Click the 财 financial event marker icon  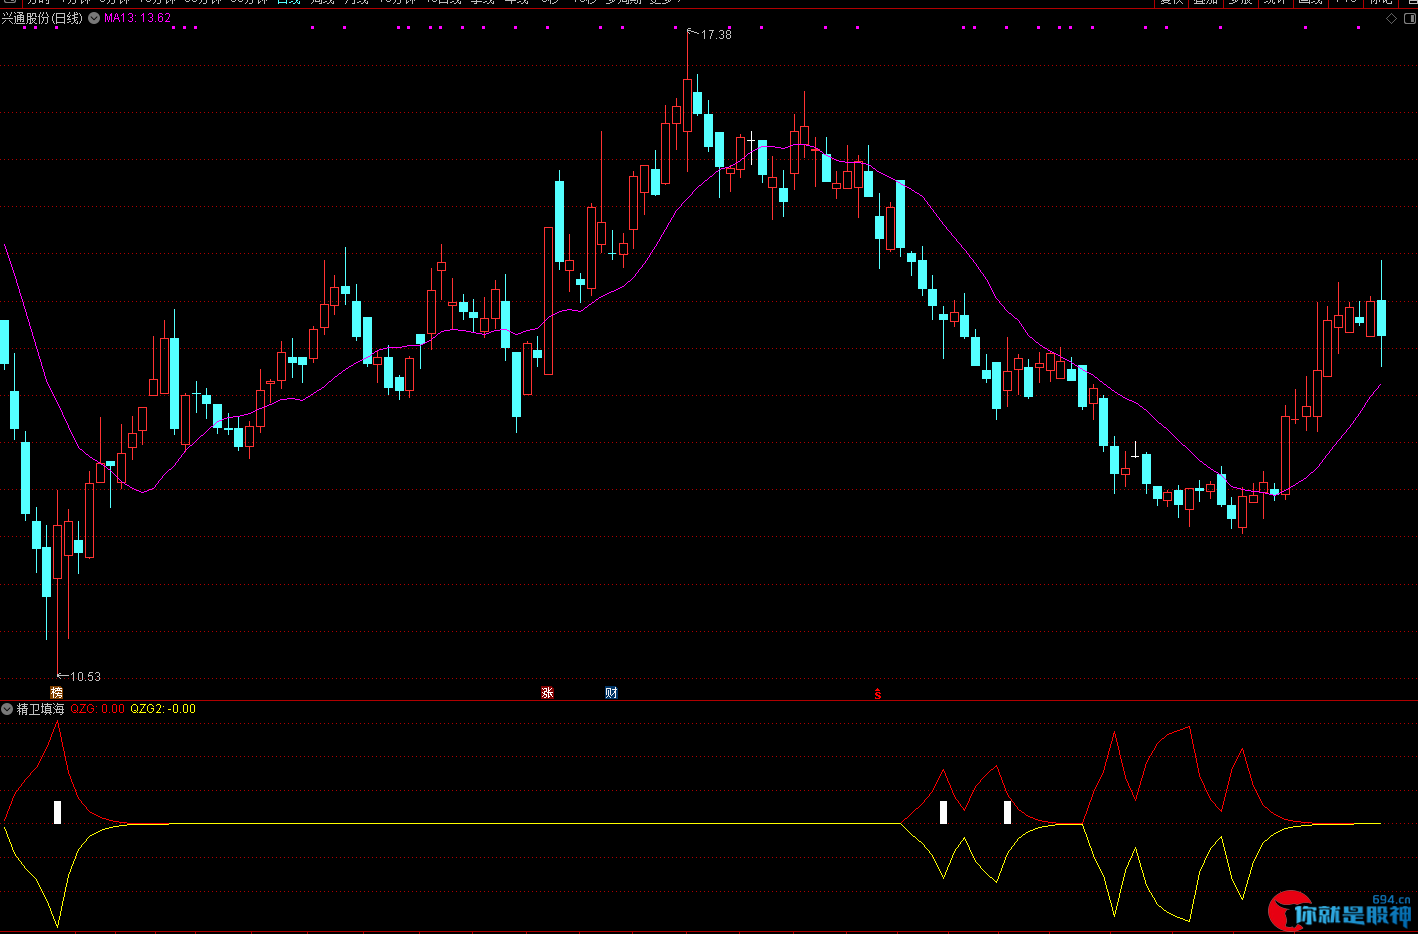[611, 693]
